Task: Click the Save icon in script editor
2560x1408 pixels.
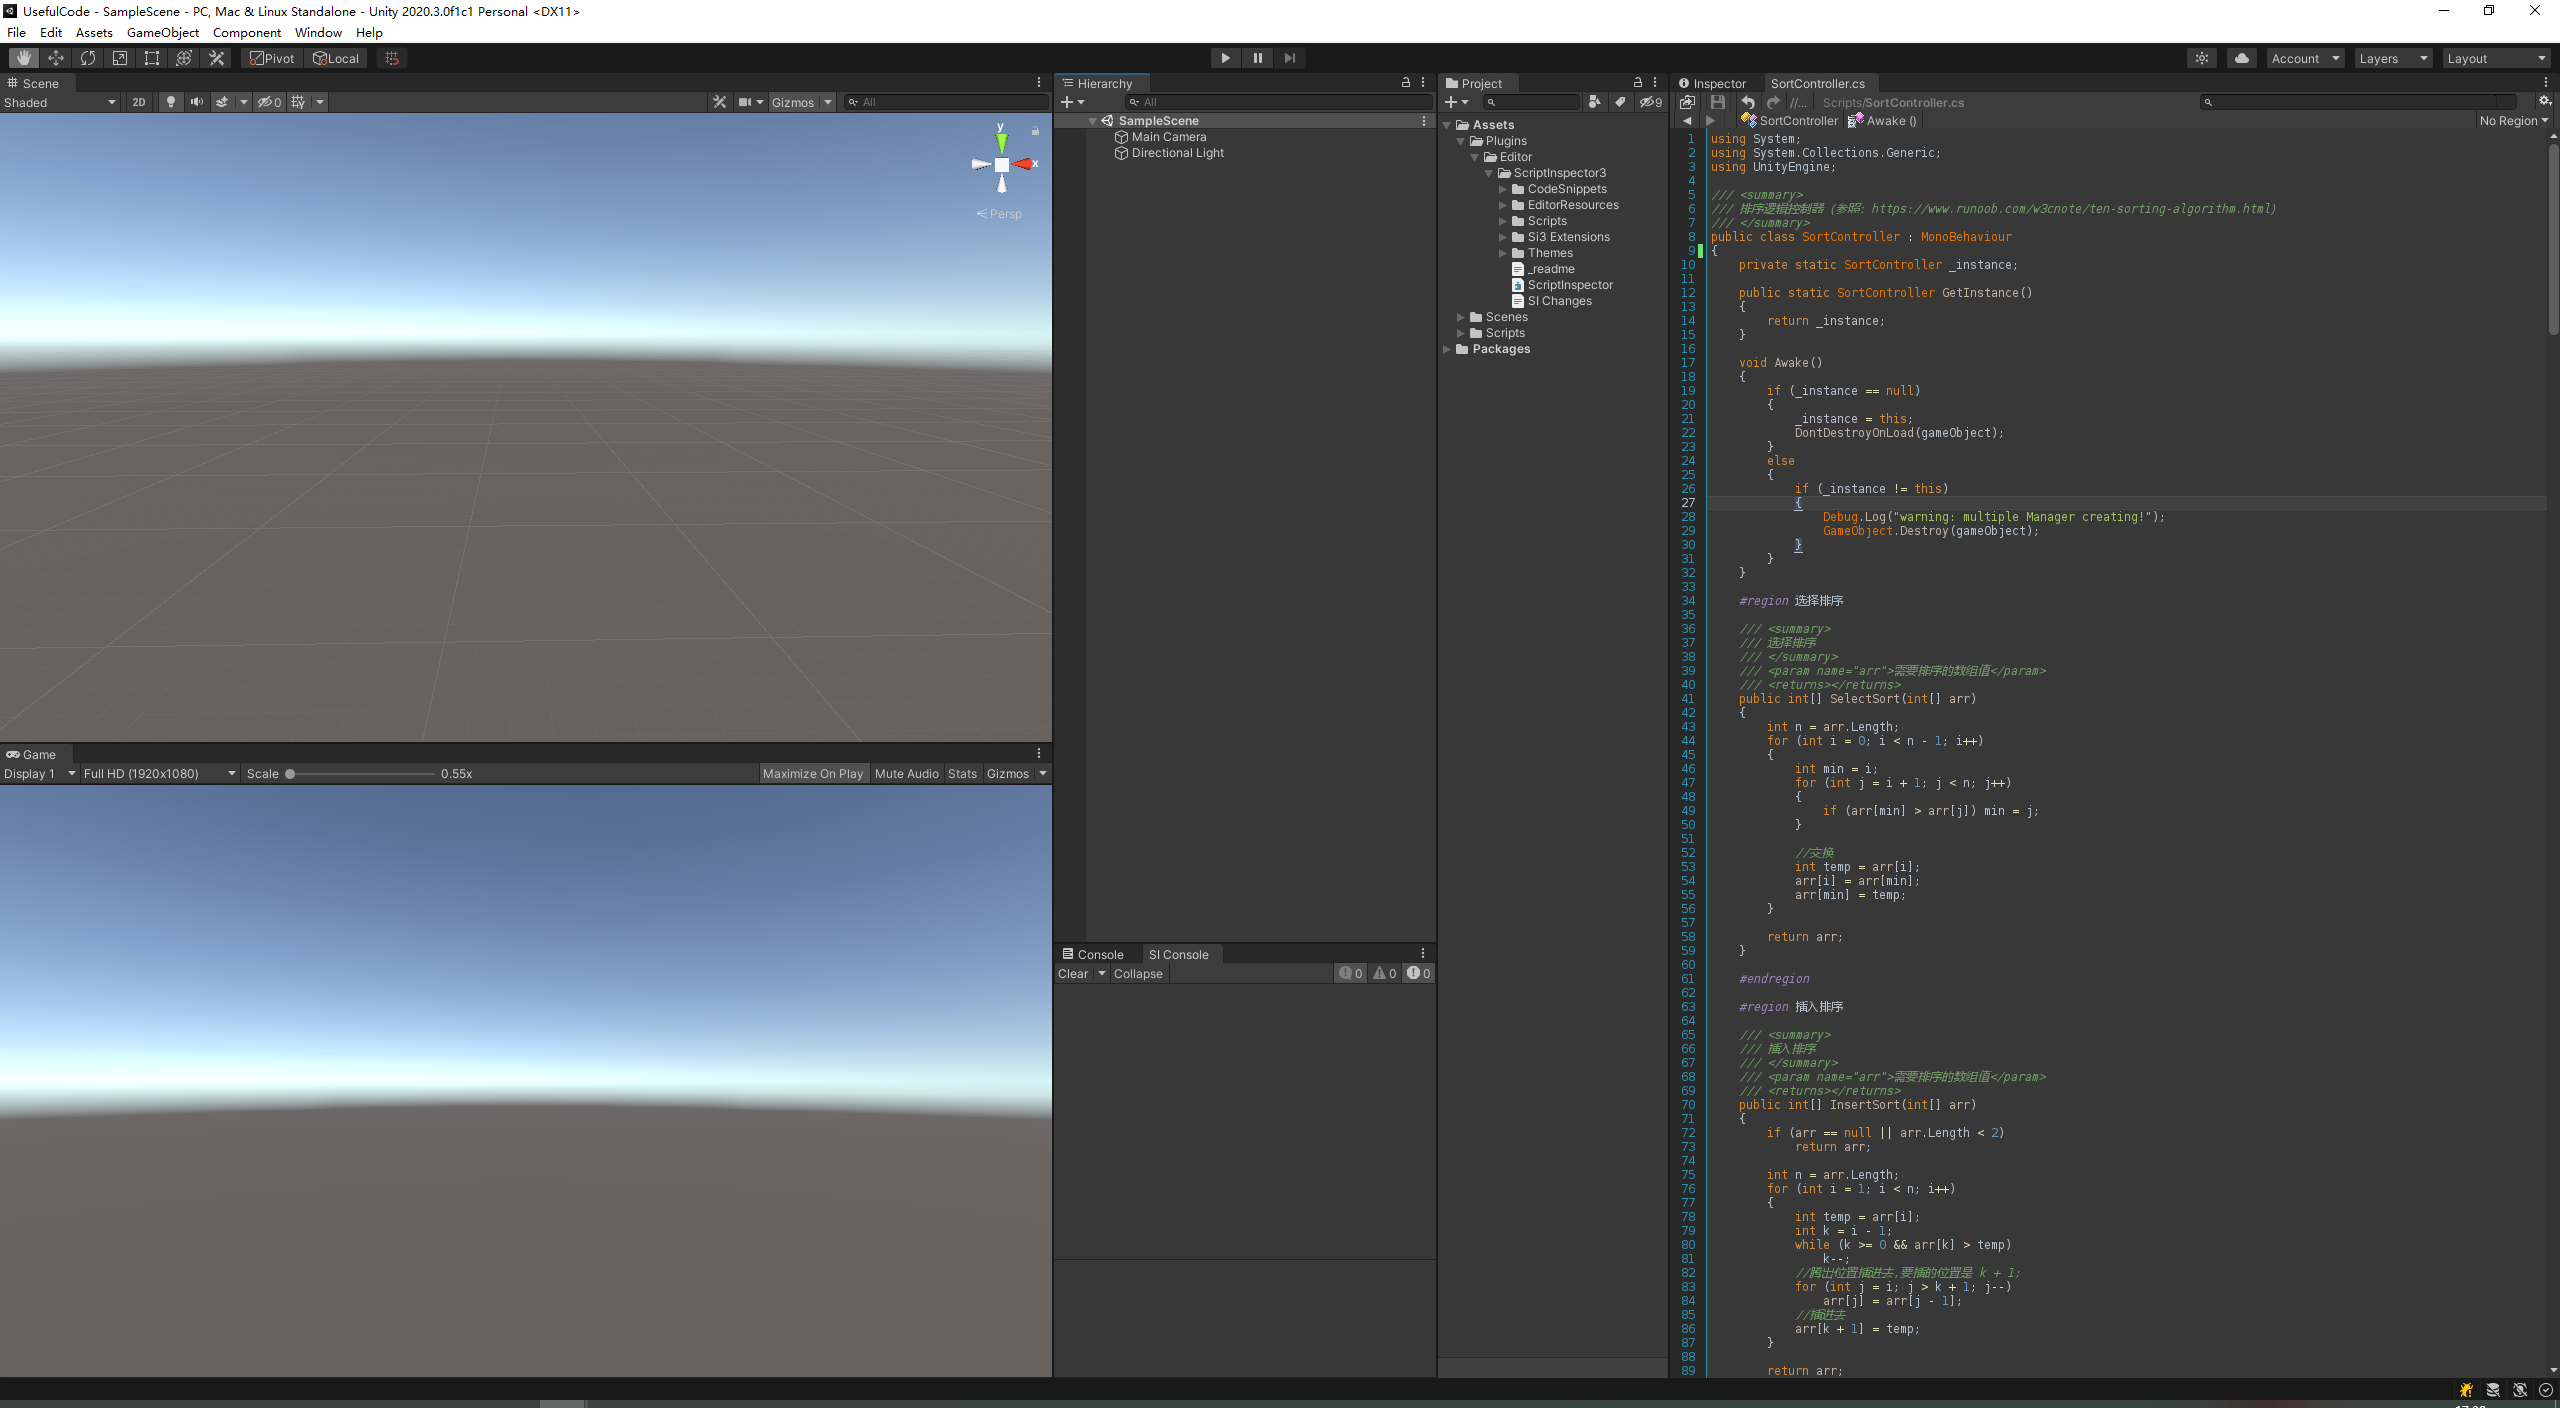Action: click(1718, 102)
